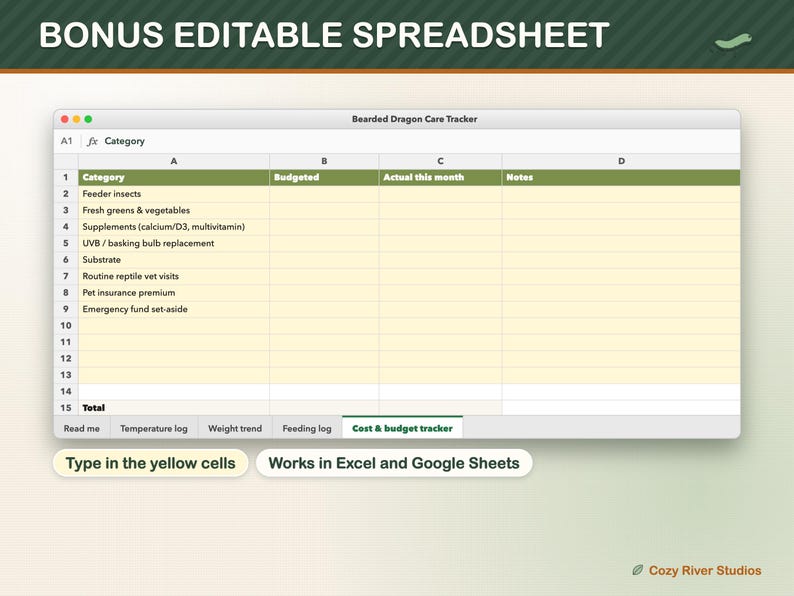Viewport: 794px width, 596px height.
Task: Click the Budgeted cell in the Total row
Action: pyautogui.click(x=324, y=408)
